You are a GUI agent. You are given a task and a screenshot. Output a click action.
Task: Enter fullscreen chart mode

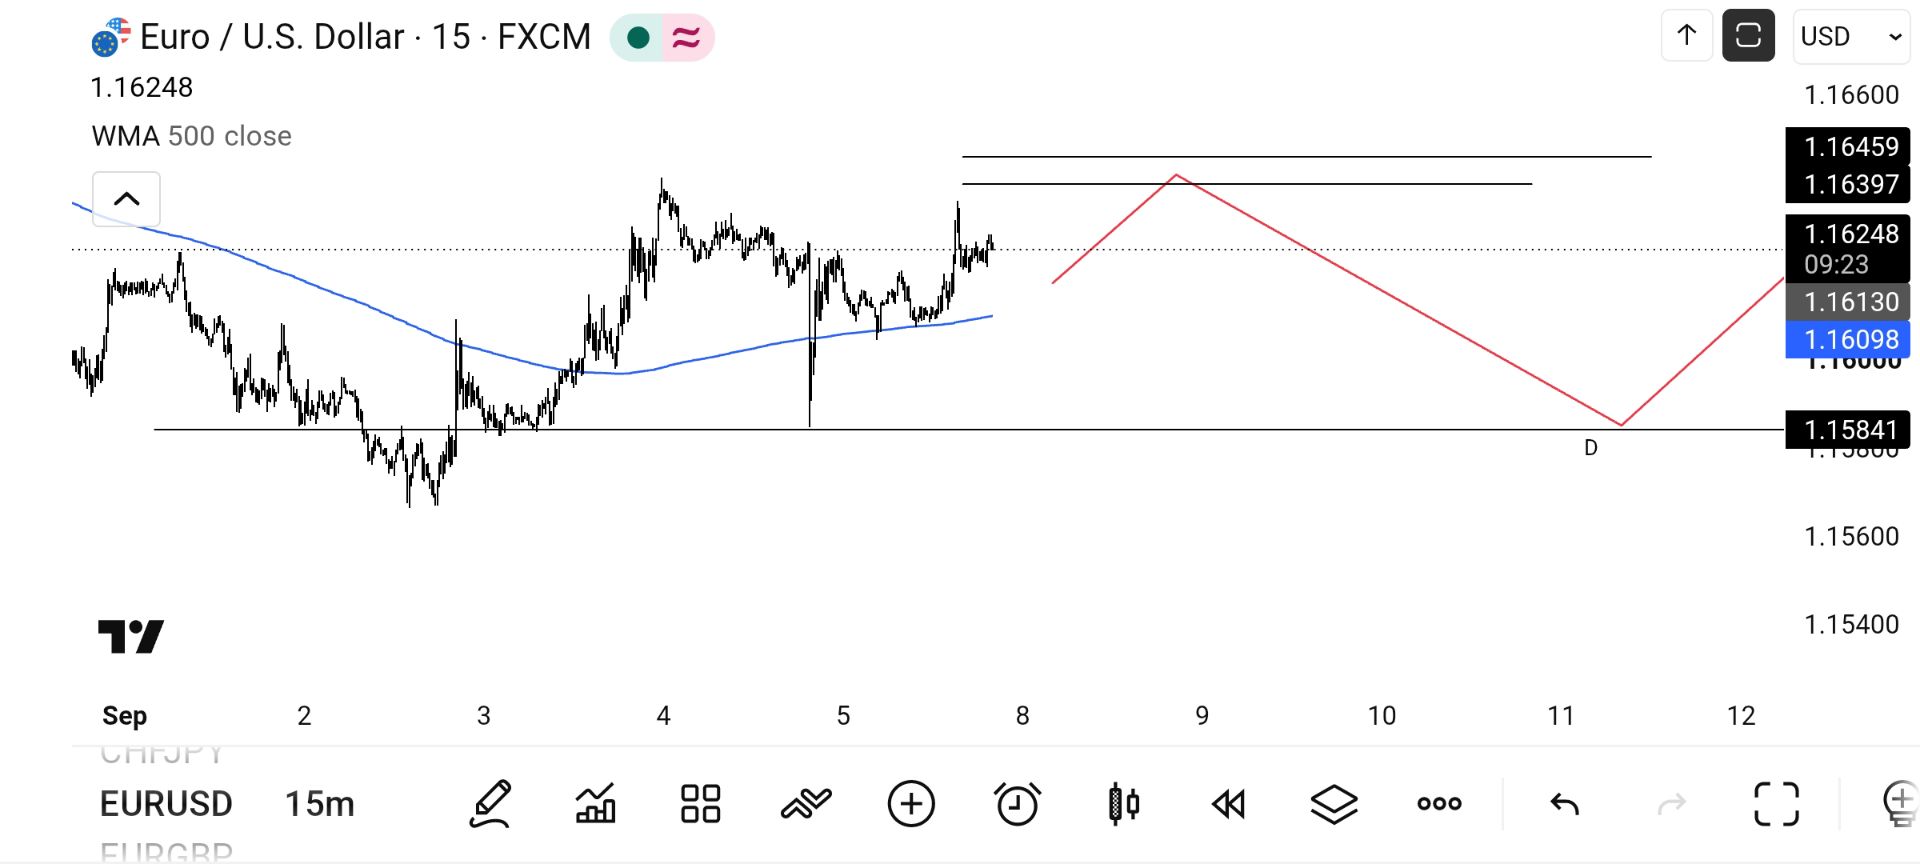[x=1777, y=804]
